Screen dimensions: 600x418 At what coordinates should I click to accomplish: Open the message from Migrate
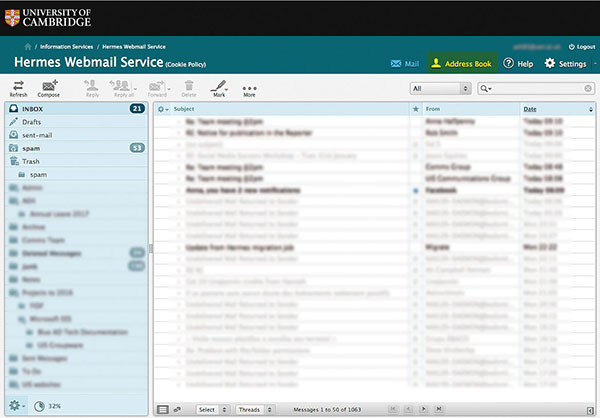[374, 247]
